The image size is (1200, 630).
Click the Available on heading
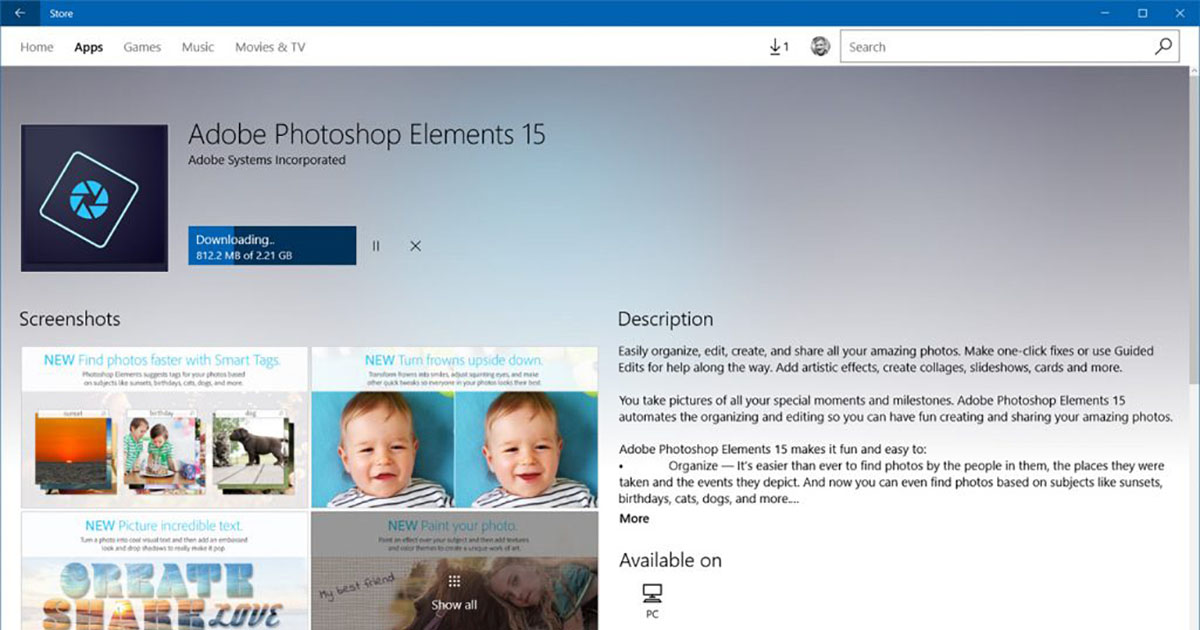[x=670, y=560]
